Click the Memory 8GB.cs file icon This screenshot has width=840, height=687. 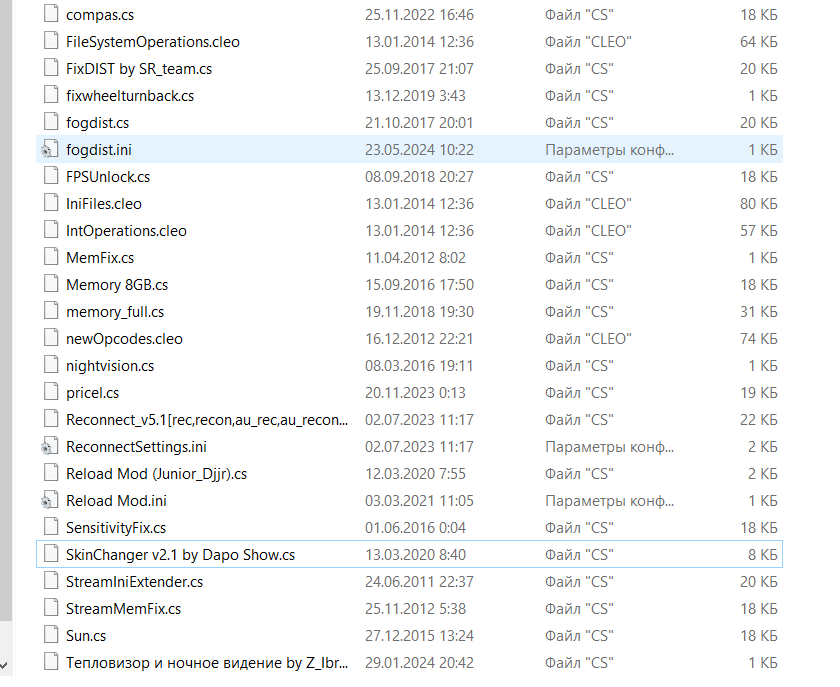click(50, 284)
